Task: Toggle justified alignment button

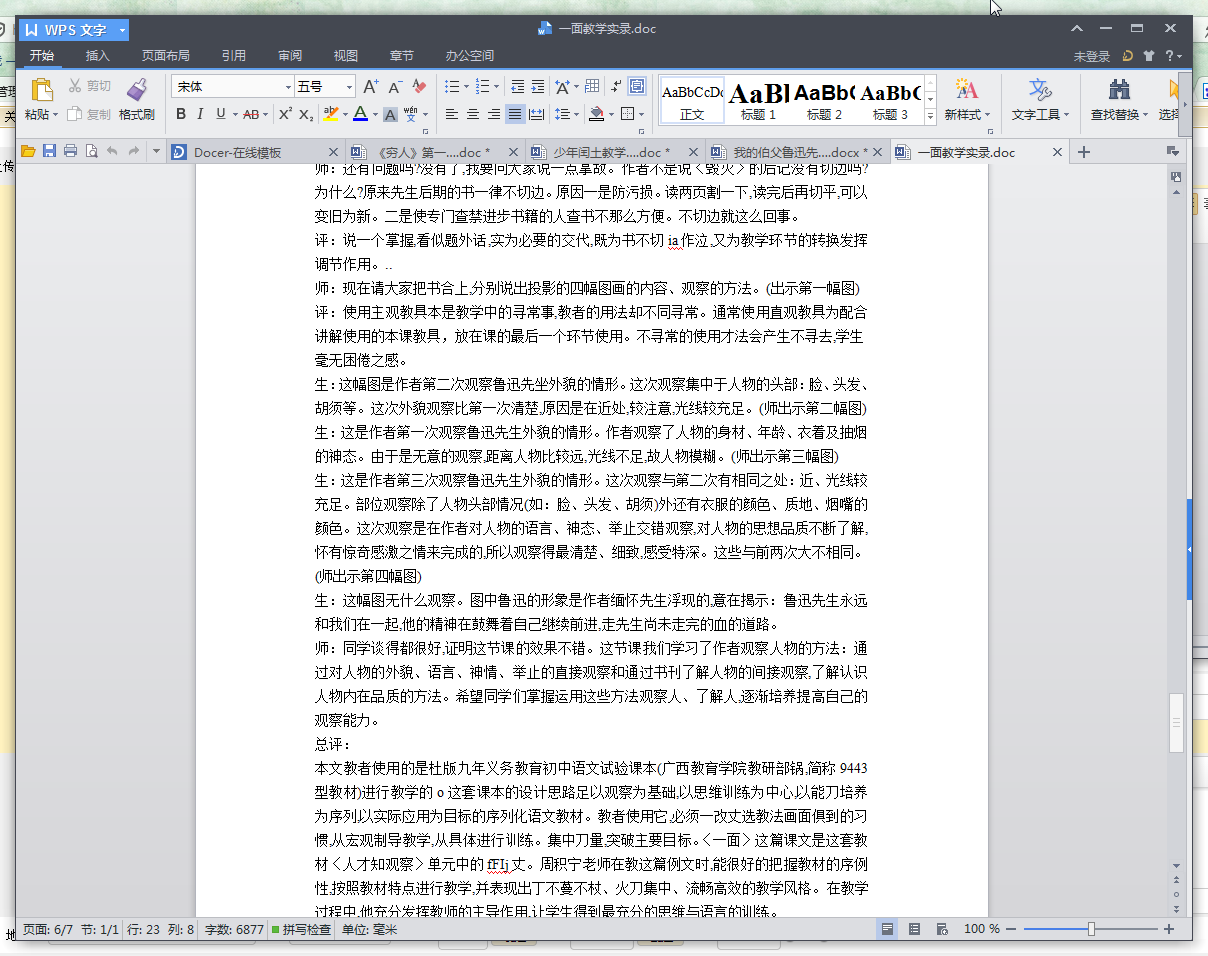Action: 515,114
